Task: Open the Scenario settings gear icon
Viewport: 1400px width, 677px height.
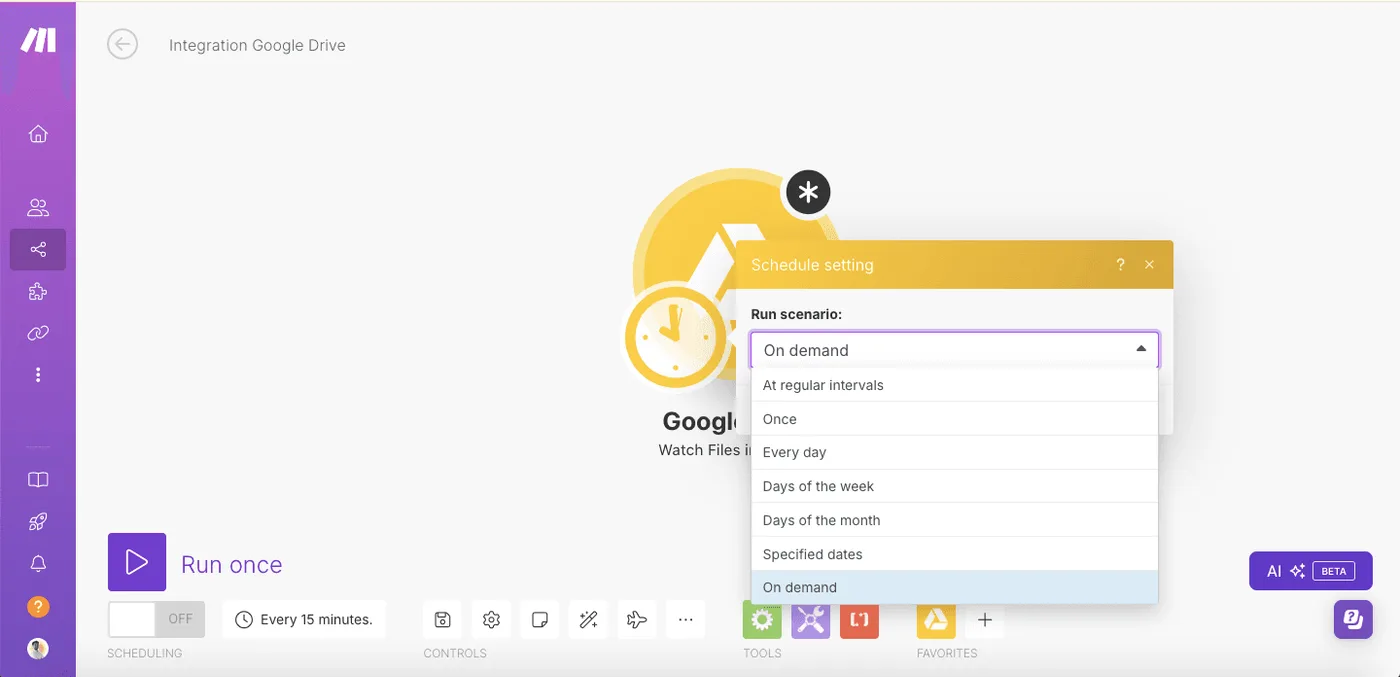Action: pyautogui.click(x=491, y=620)
